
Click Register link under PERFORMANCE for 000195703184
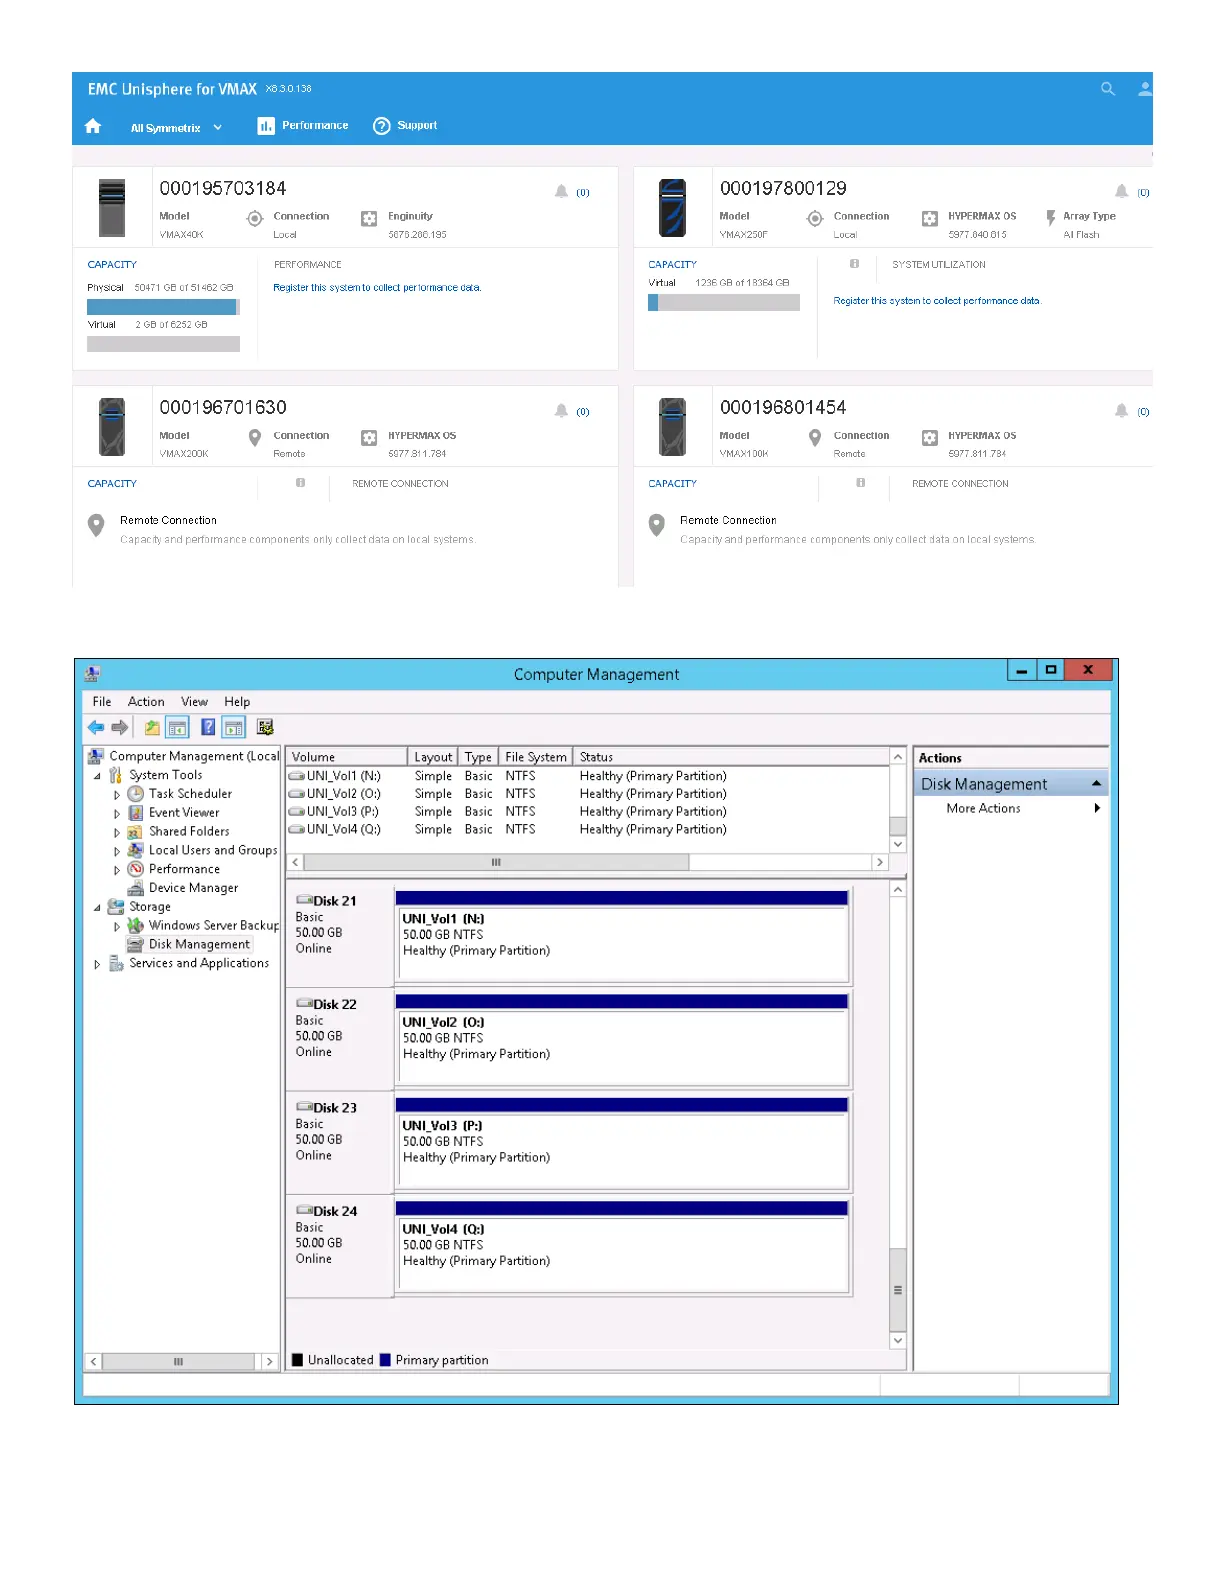(x=377, y=288)
